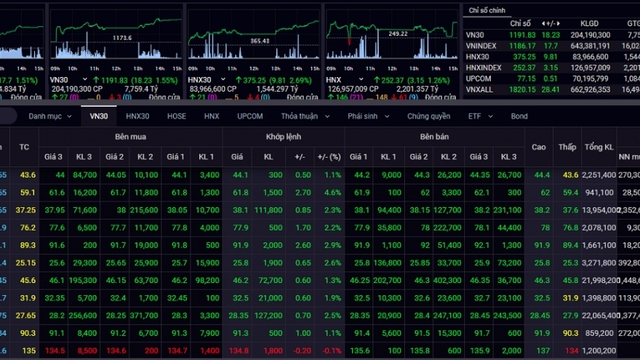The width and height of the screenshot is (640, 360).
Task: Open the HNX chart index selector chevron
Action: click(x=361, y=79)
